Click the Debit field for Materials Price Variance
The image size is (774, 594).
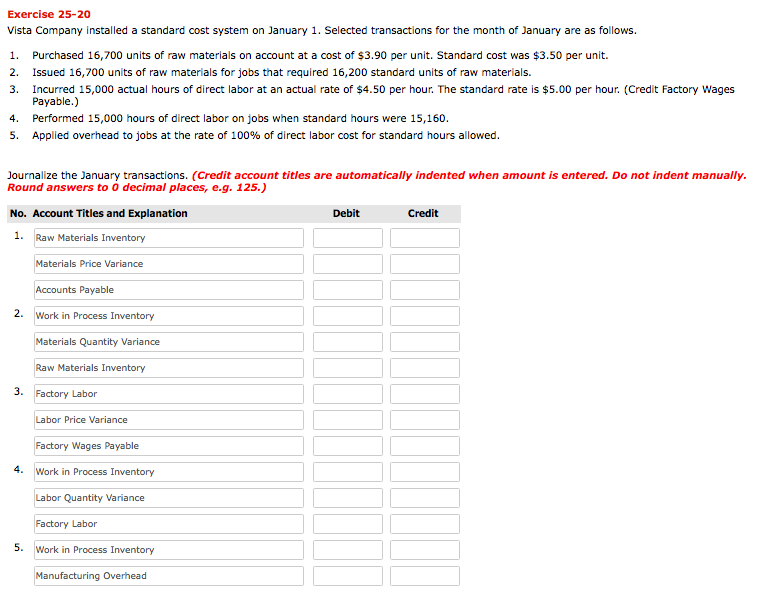point(347,264)
